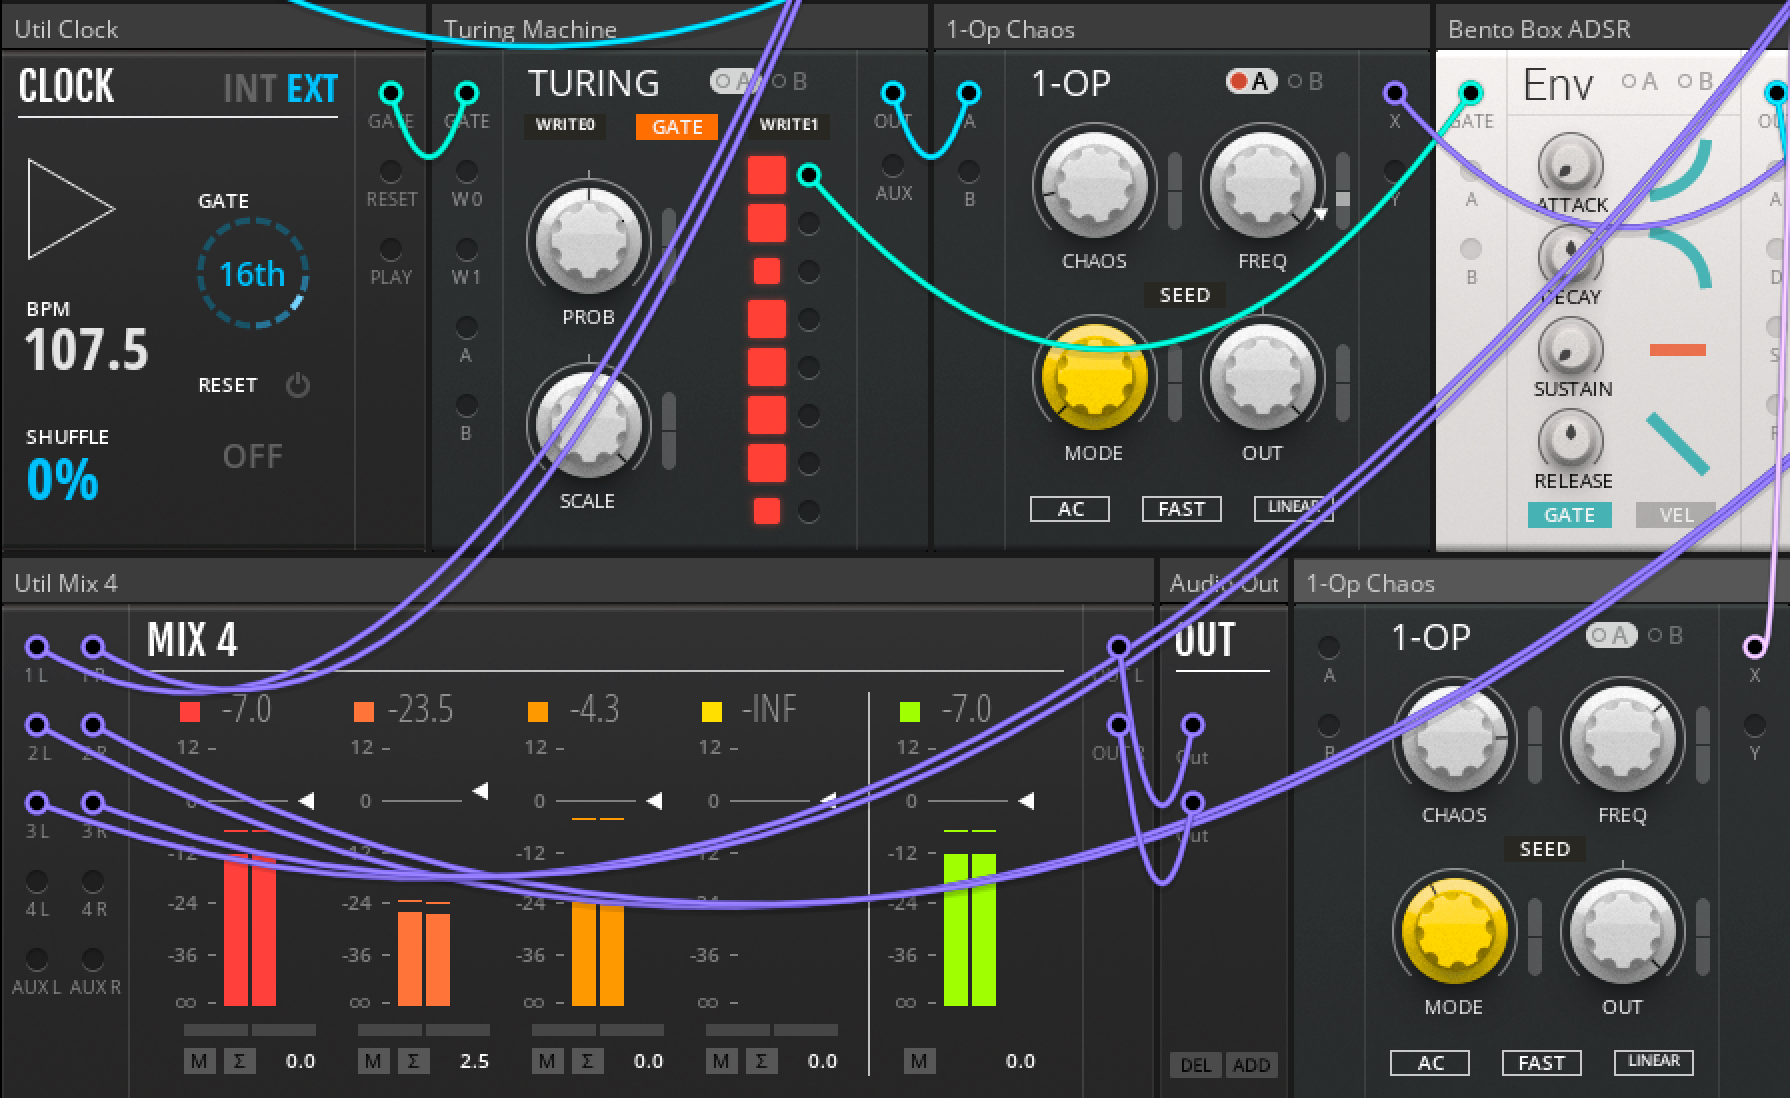This screenshot has width=1790, height=1098.
Task: Click the top 1-Op CHAOS knob
Action: coord(1093,184)
